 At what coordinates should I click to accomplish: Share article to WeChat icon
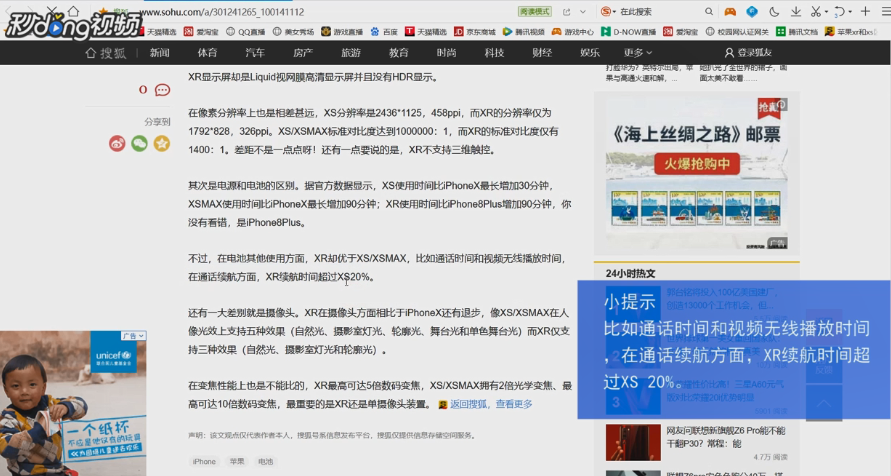(x=139, y=143)
